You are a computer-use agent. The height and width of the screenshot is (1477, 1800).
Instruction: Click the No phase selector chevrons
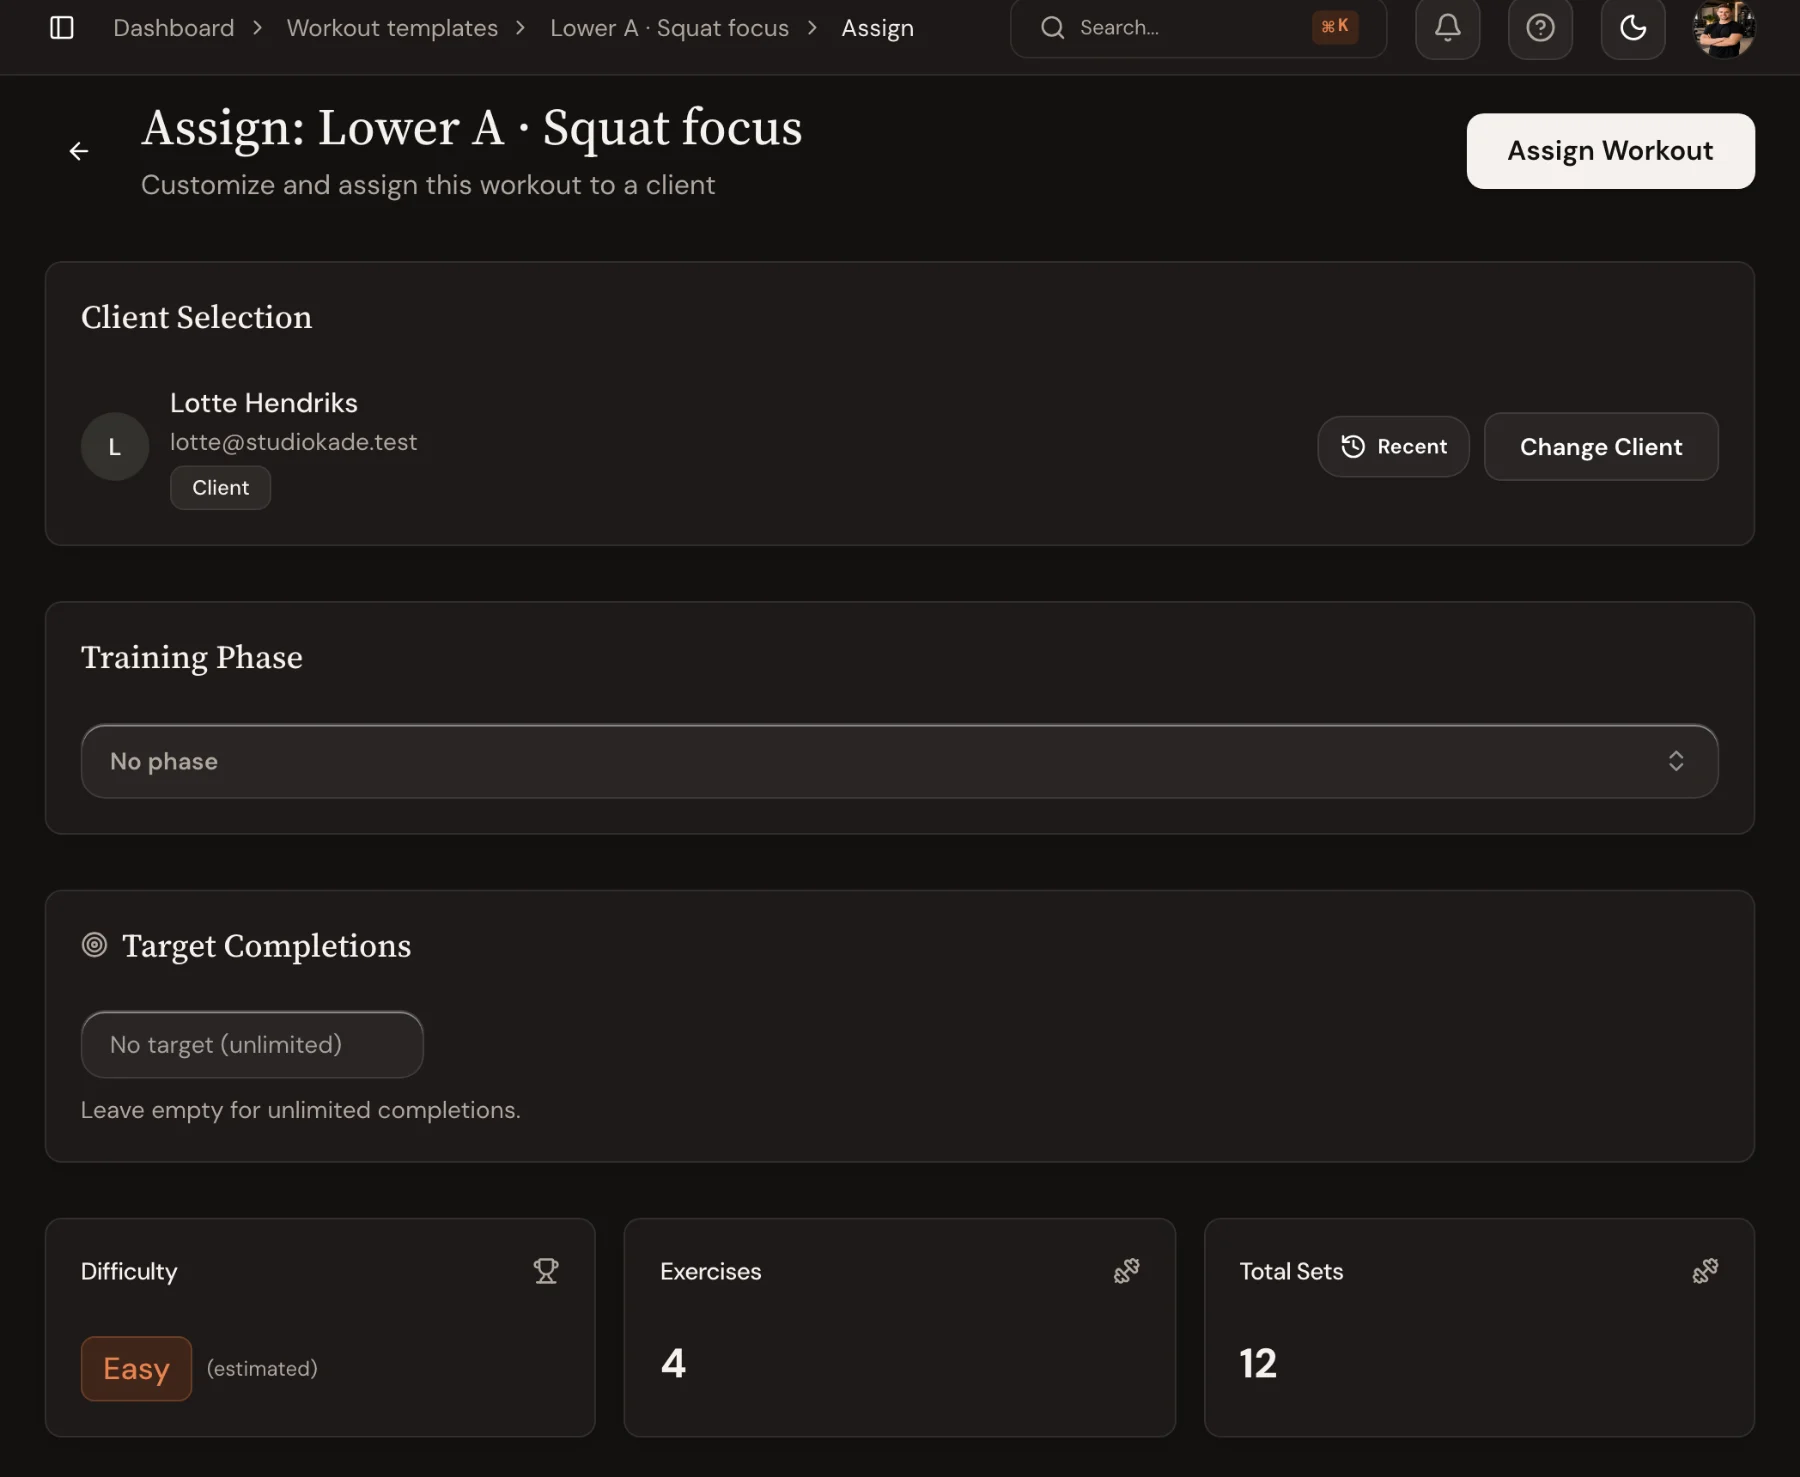point(1676,761)
